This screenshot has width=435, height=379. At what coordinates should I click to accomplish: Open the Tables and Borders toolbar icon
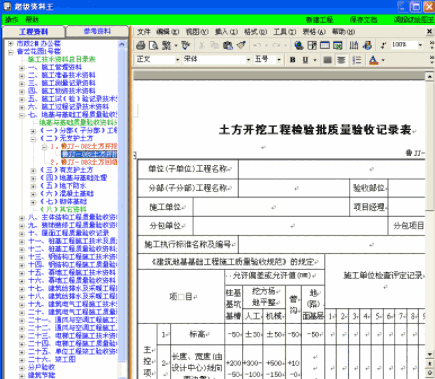tap(312, 45)
